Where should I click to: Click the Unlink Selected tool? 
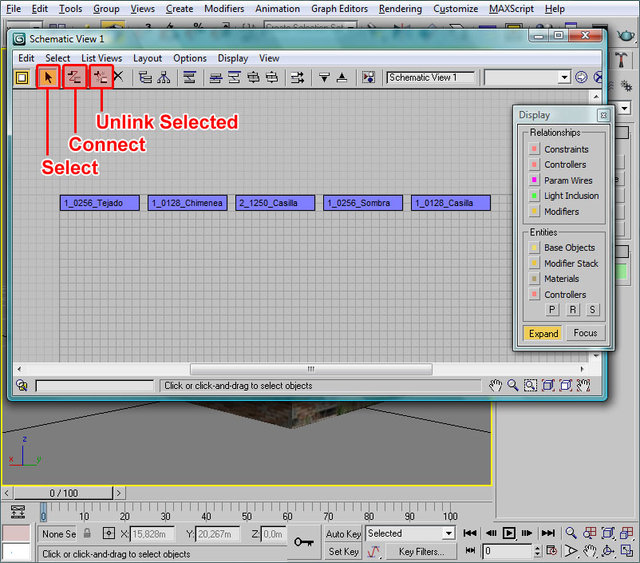[100, 77]
